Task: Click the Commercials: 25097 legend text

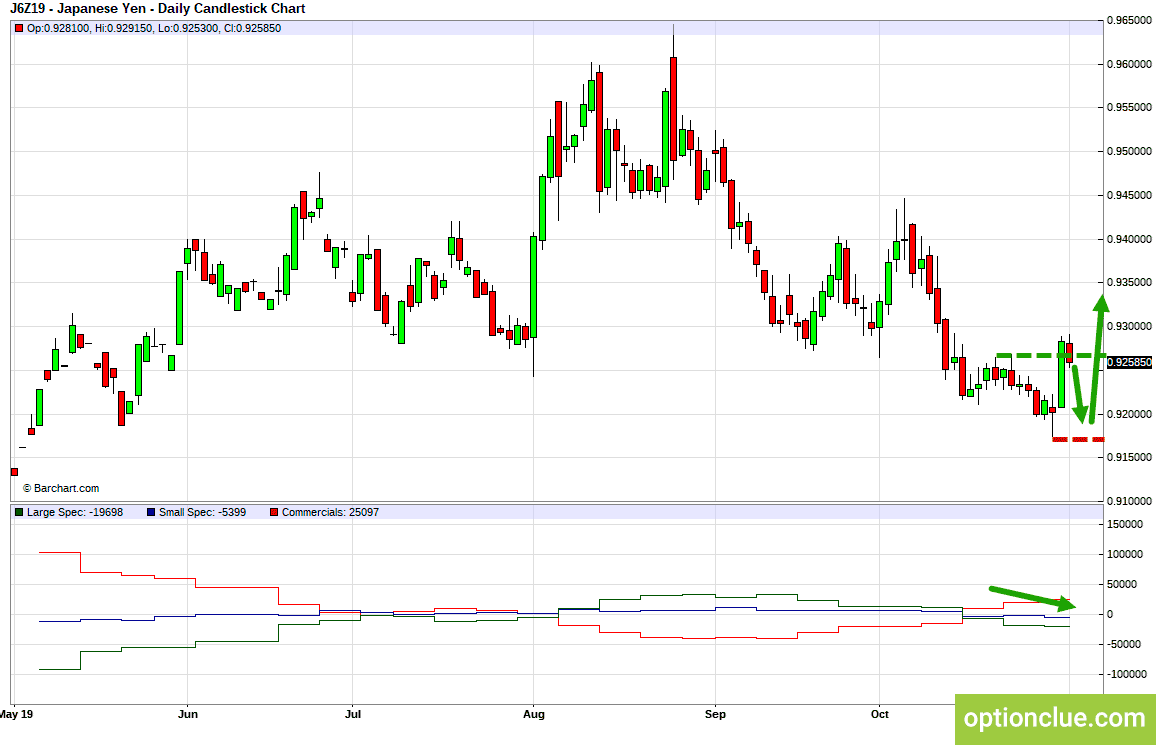Action: pyautogui.click(x=330, y=512)
